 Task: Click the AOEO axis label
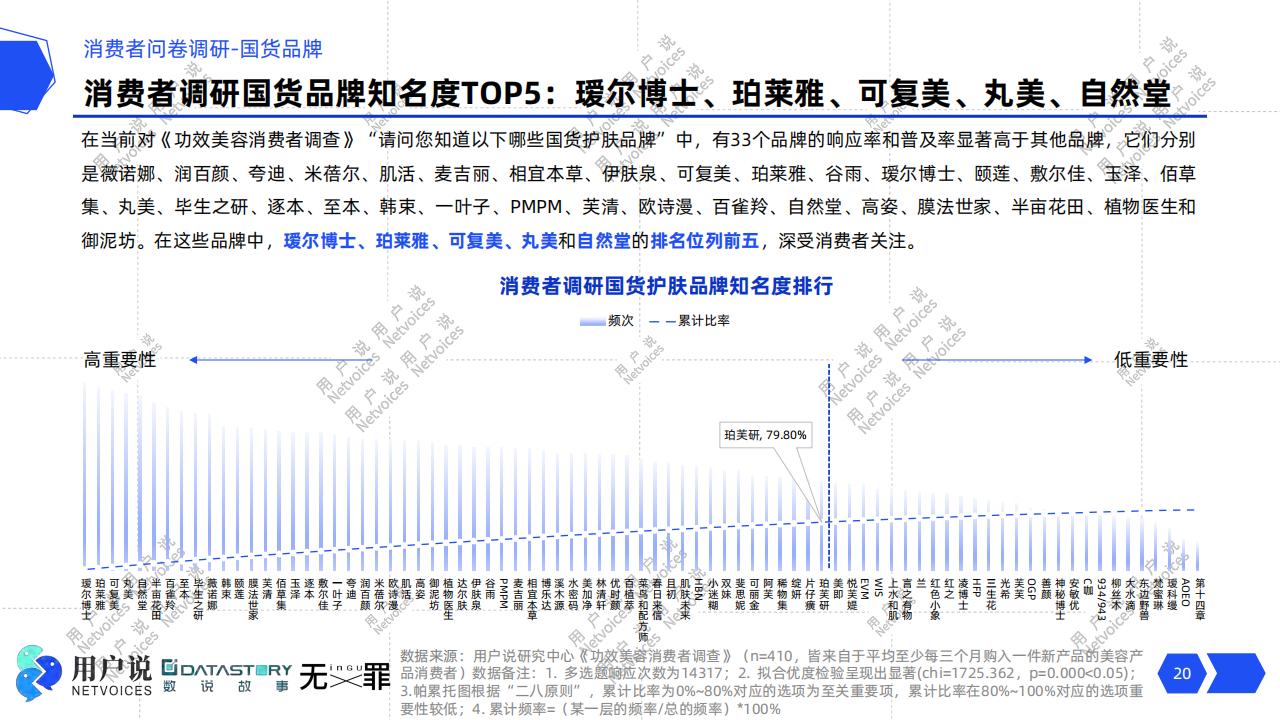1186,590
